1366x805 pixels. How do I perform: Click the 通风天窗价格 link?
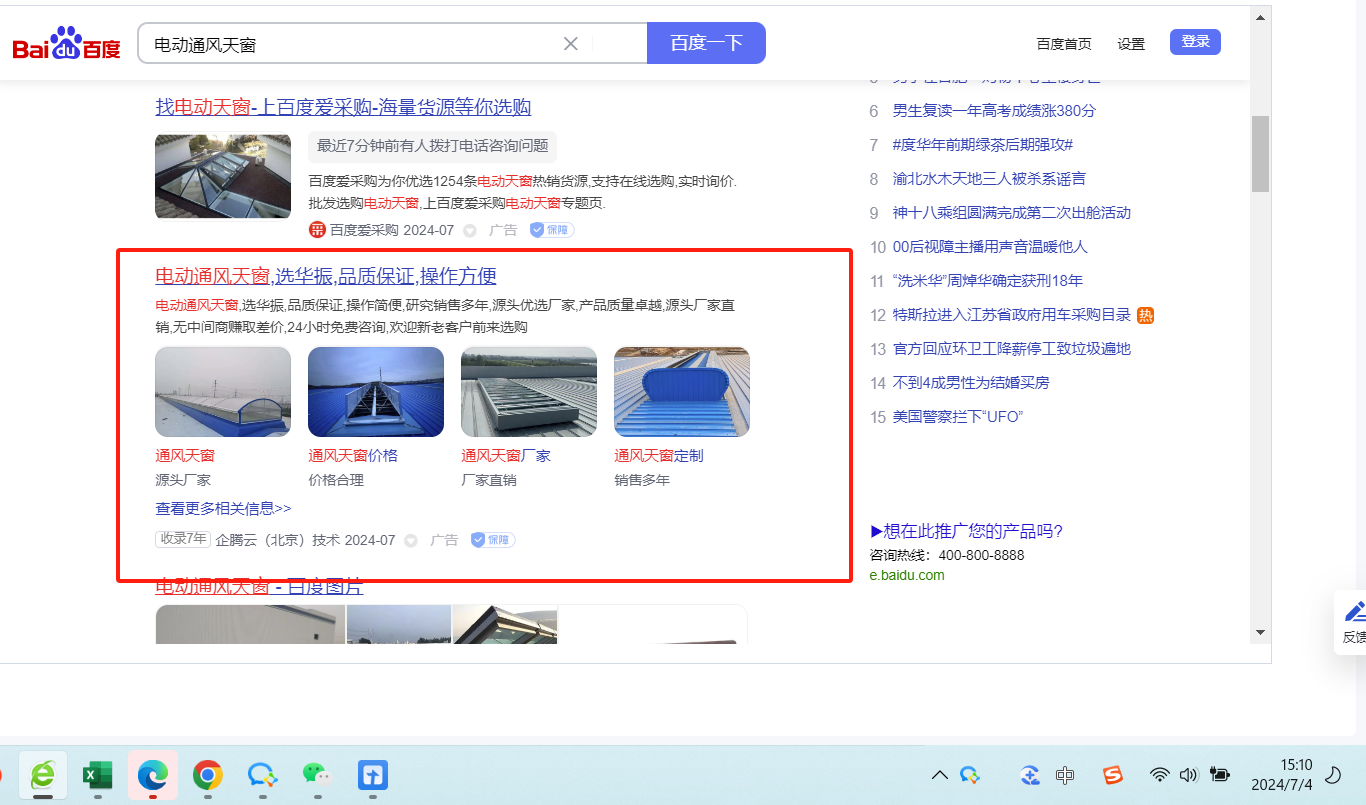[353, 456]
